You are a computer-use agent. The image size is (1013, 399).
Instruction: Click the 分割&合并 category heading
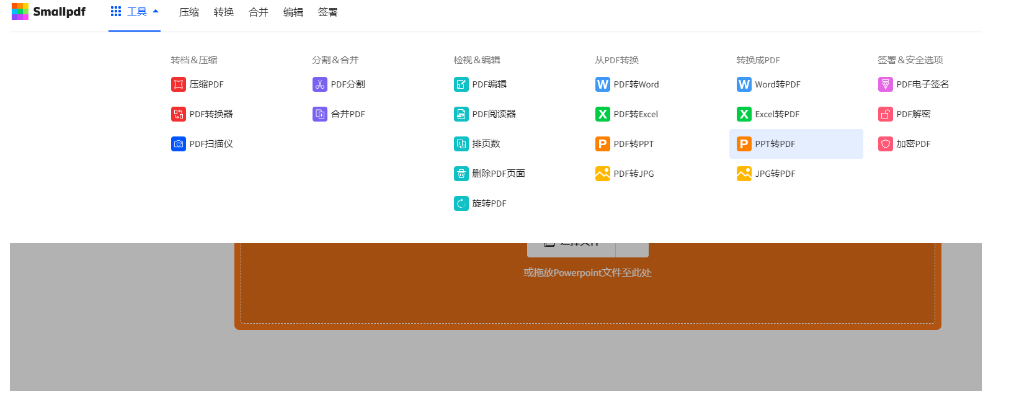[335, 60]
